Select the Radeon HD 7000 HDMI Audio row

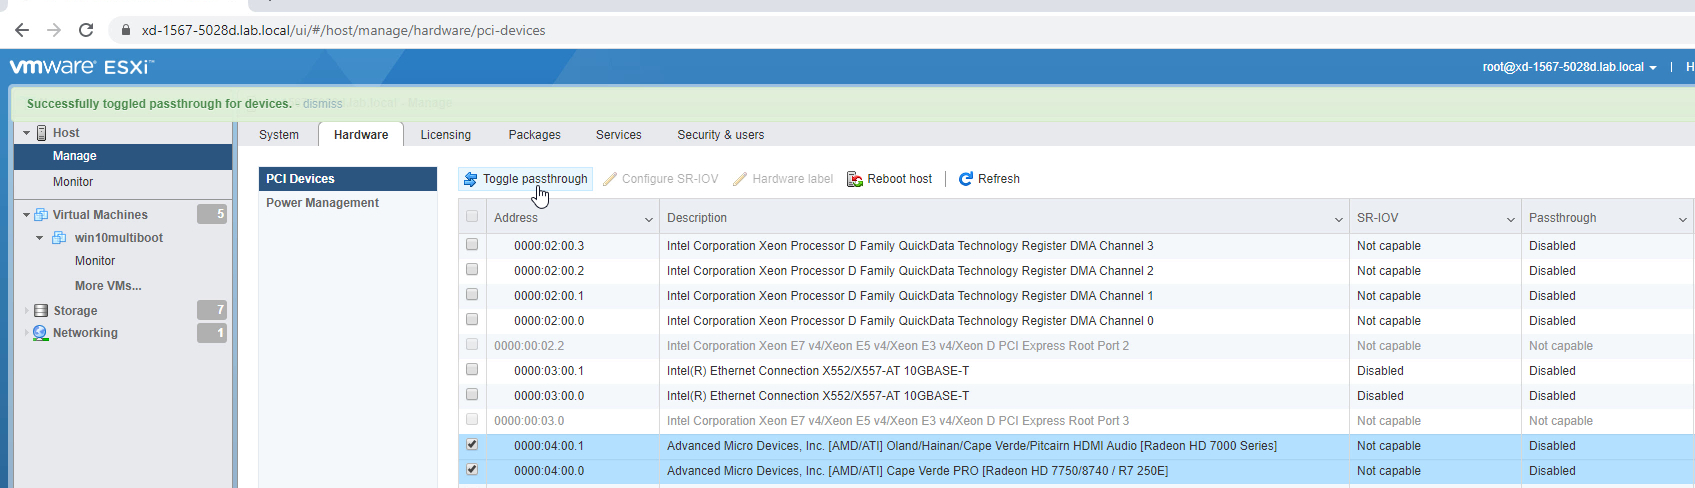[x=1076, y=446]
